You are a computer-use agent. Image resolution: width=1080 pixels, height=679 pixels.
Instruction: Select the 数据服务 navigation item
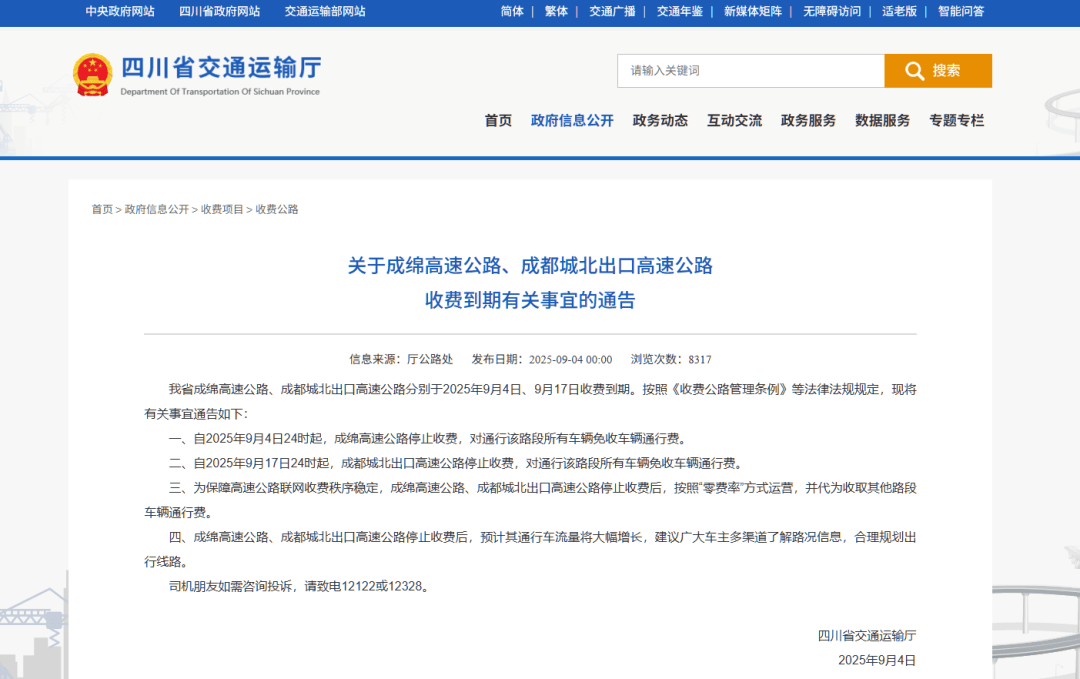click(882, 120)
